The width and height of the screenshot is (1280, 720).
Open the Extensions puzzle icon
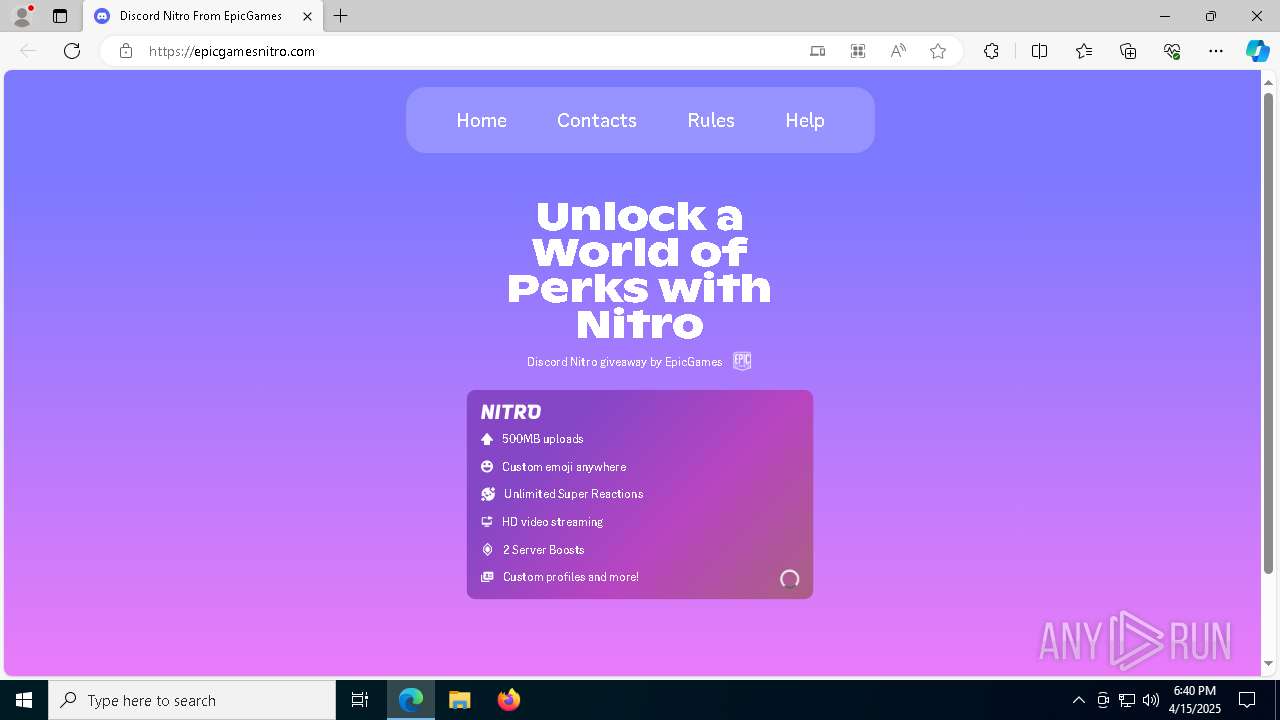pos(991,51)
